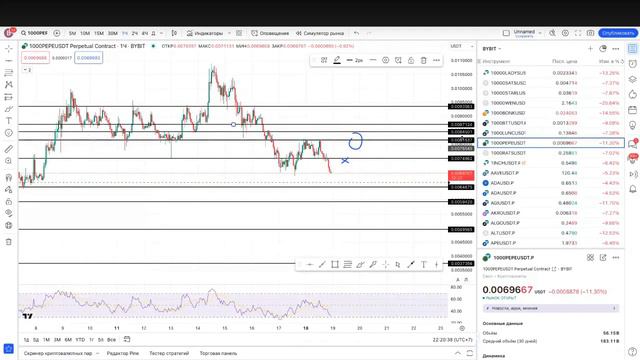Image resolution: width=640 pixels, height=360 pixels.
Task: Expand the BYBIT watchlist name dropdown
Action: [x=491, y=49]
